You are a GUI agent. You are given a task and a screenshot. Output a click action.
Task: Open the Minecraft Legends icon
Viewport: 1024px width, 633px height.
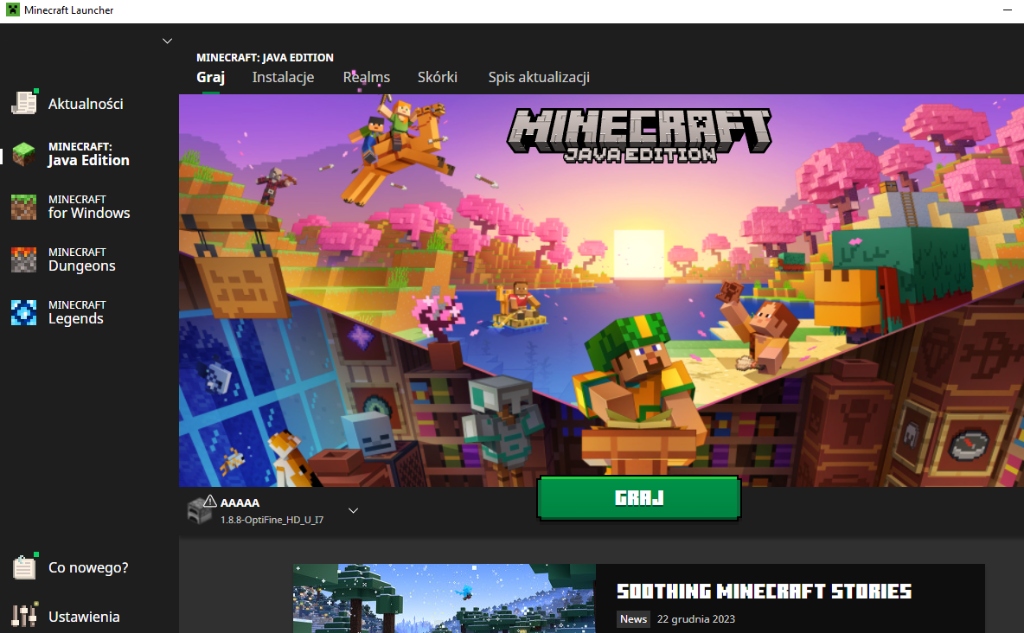tap(24, 312)
